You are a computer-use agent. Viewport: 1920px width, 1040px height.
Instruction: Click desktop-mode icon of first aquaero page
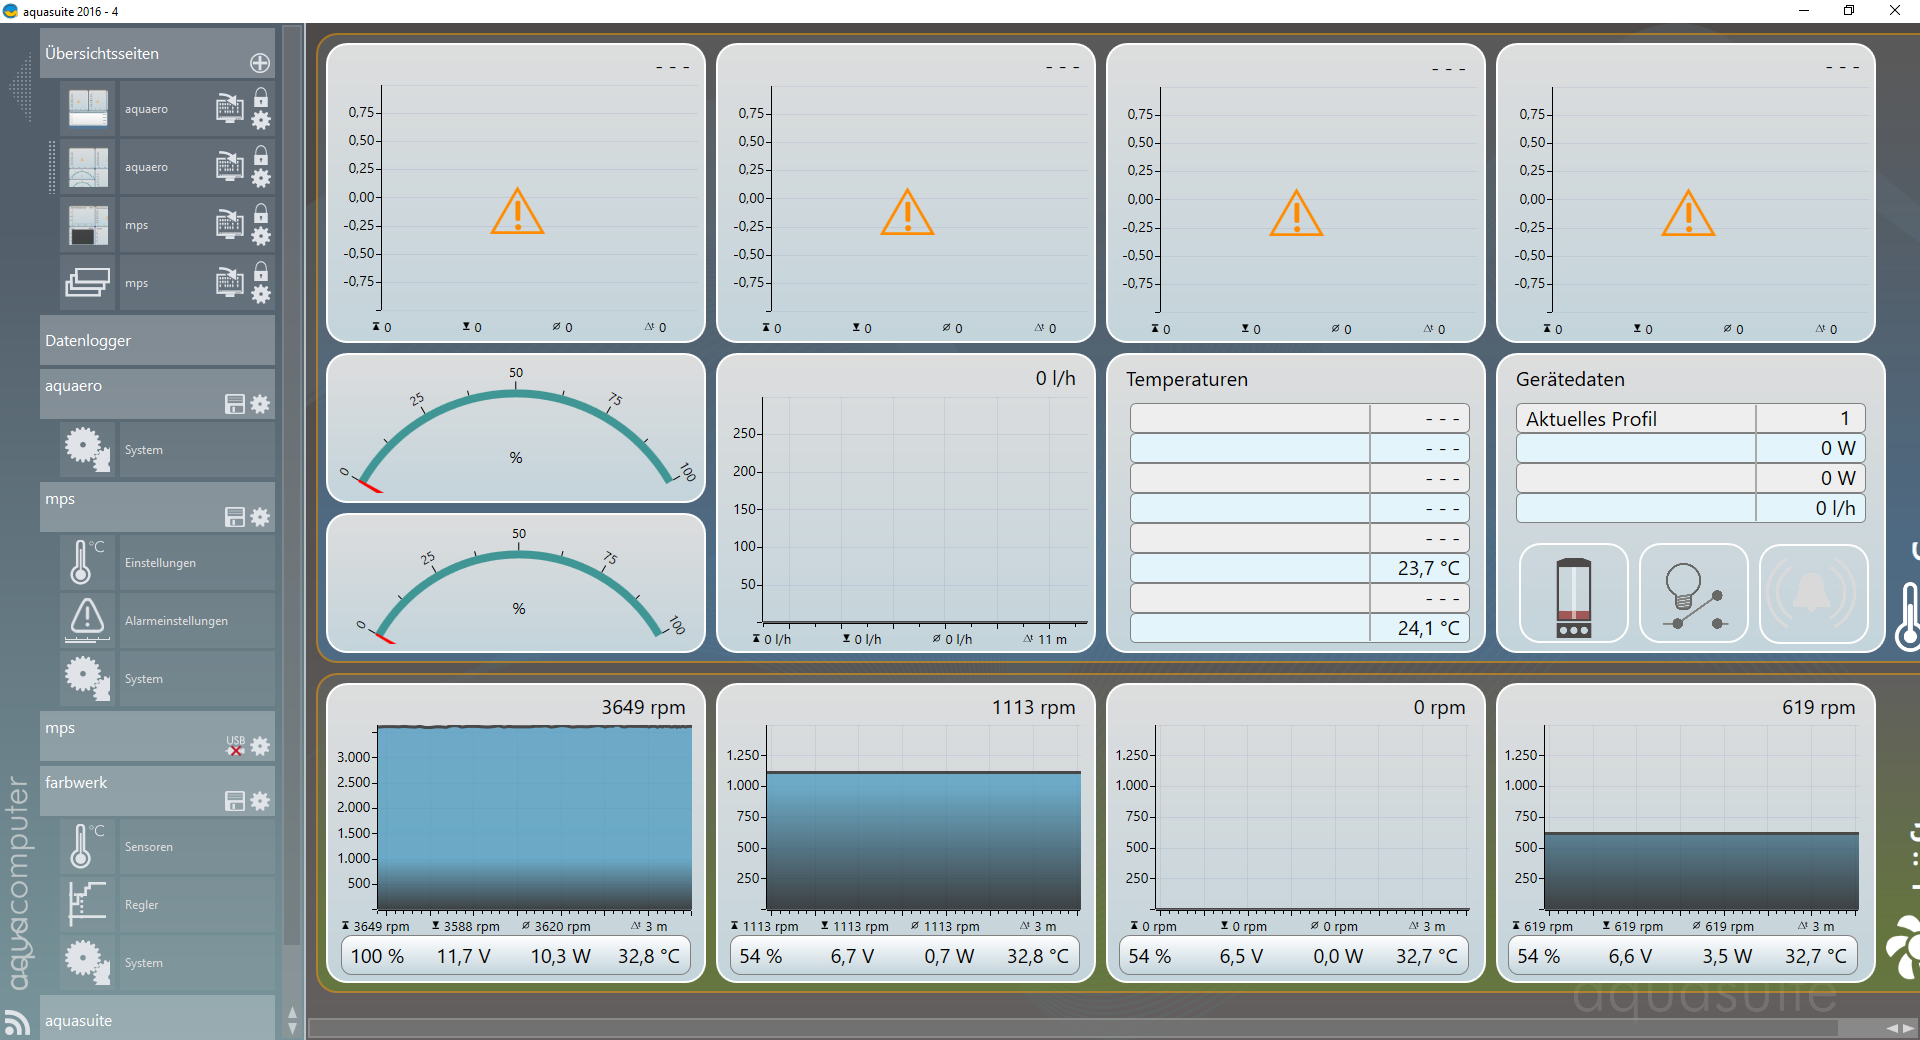click(230, 108)
